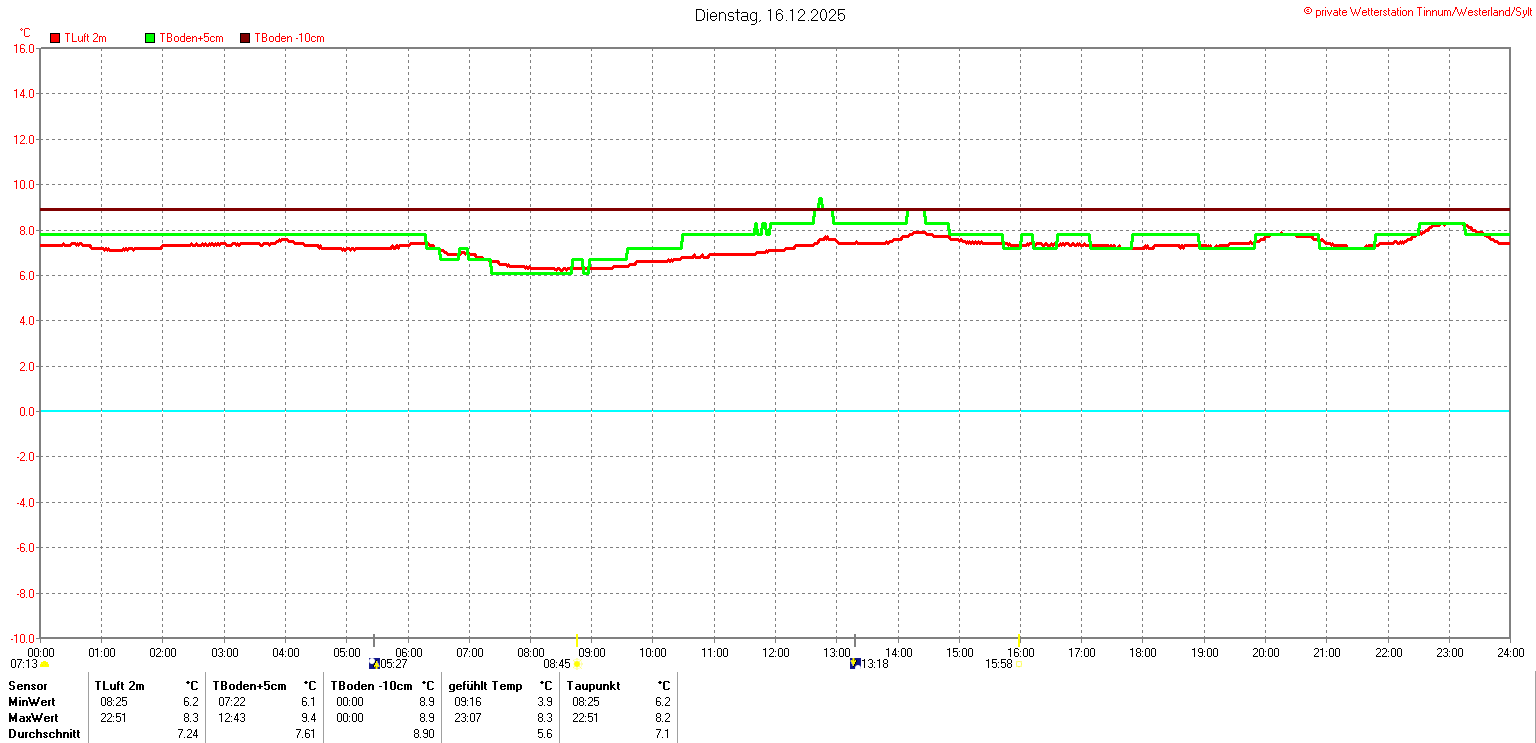Click the Taupunkt column header
Screen dimensions: 1536x743
594,686
